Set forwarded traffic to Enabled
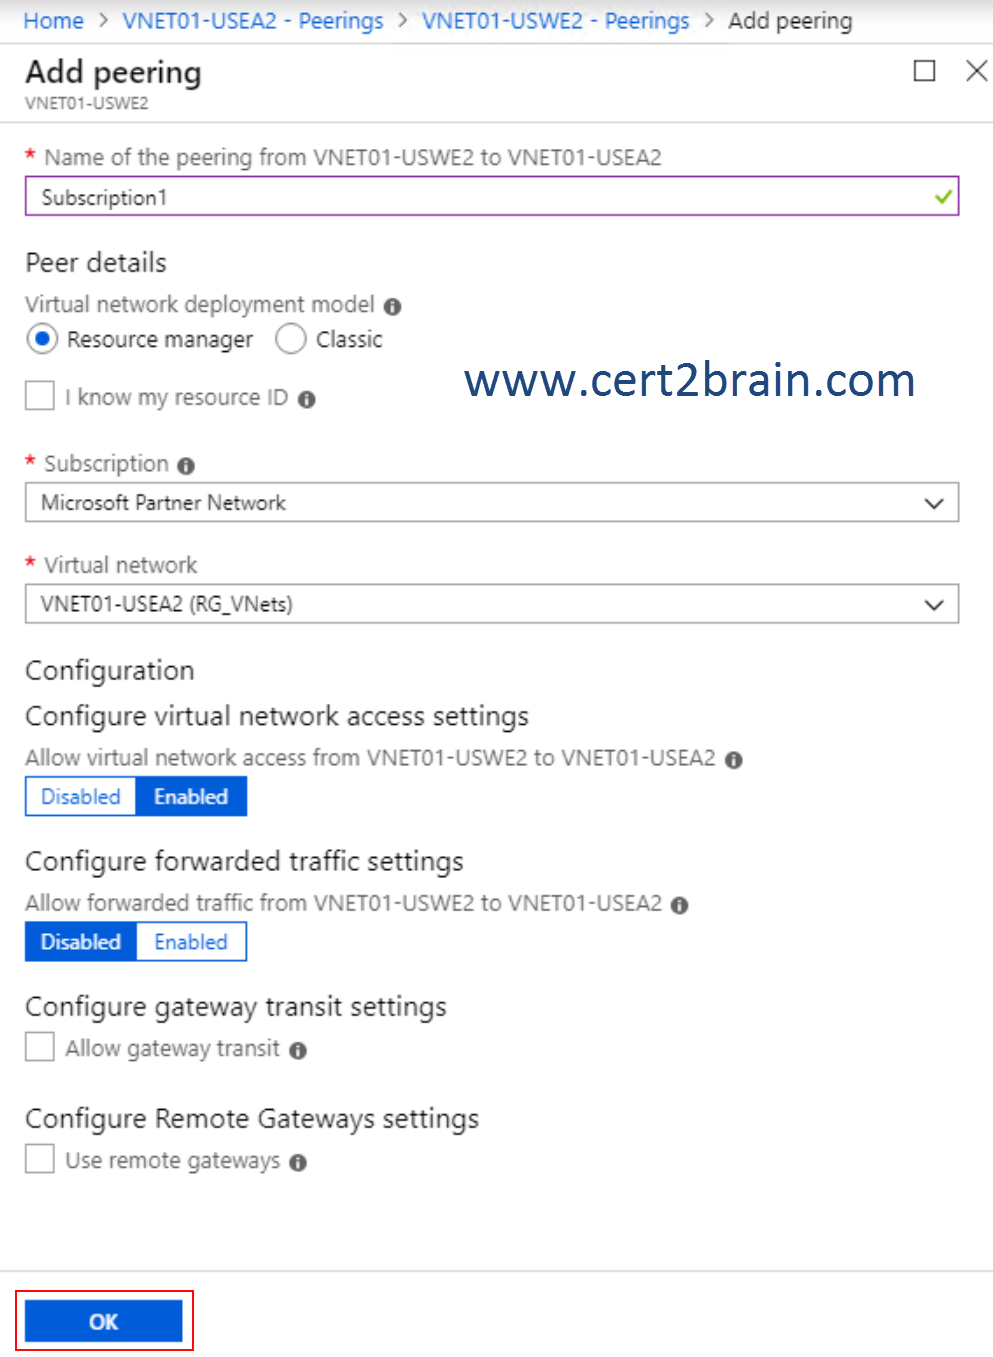The width and height of the screenshot is (993, 1357). (x=191, y=942)
